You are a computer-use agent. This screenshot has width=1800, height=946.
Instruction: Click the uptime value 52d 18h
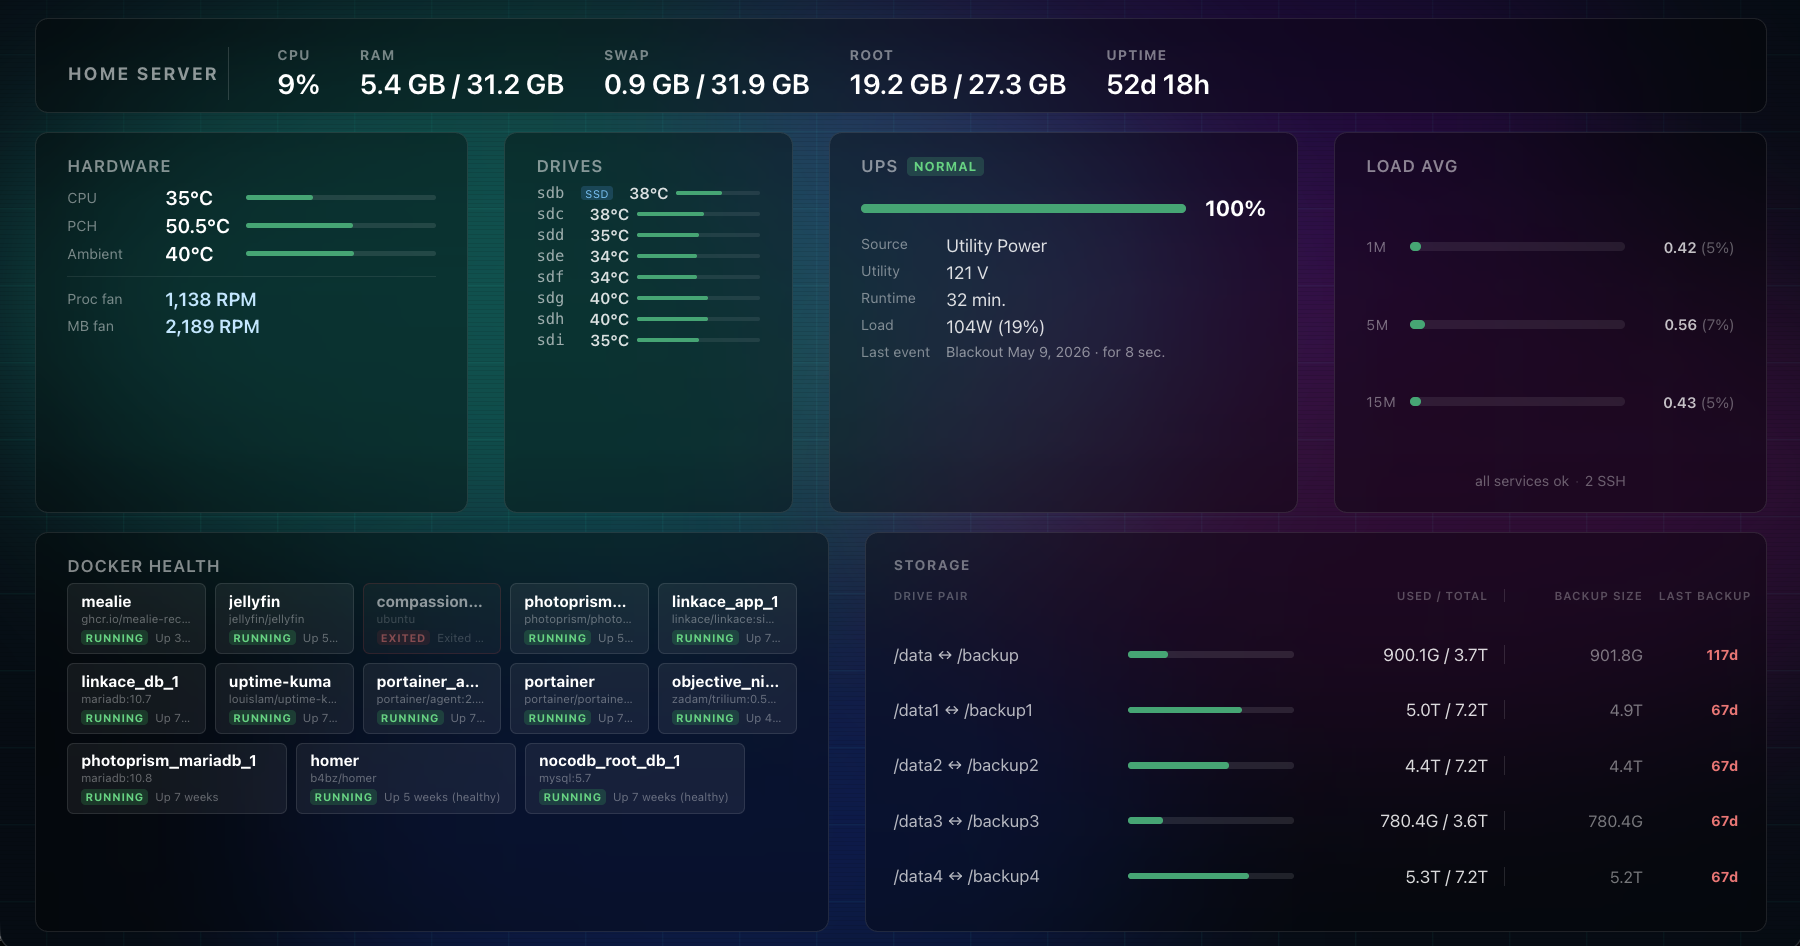coord(1158,85)
